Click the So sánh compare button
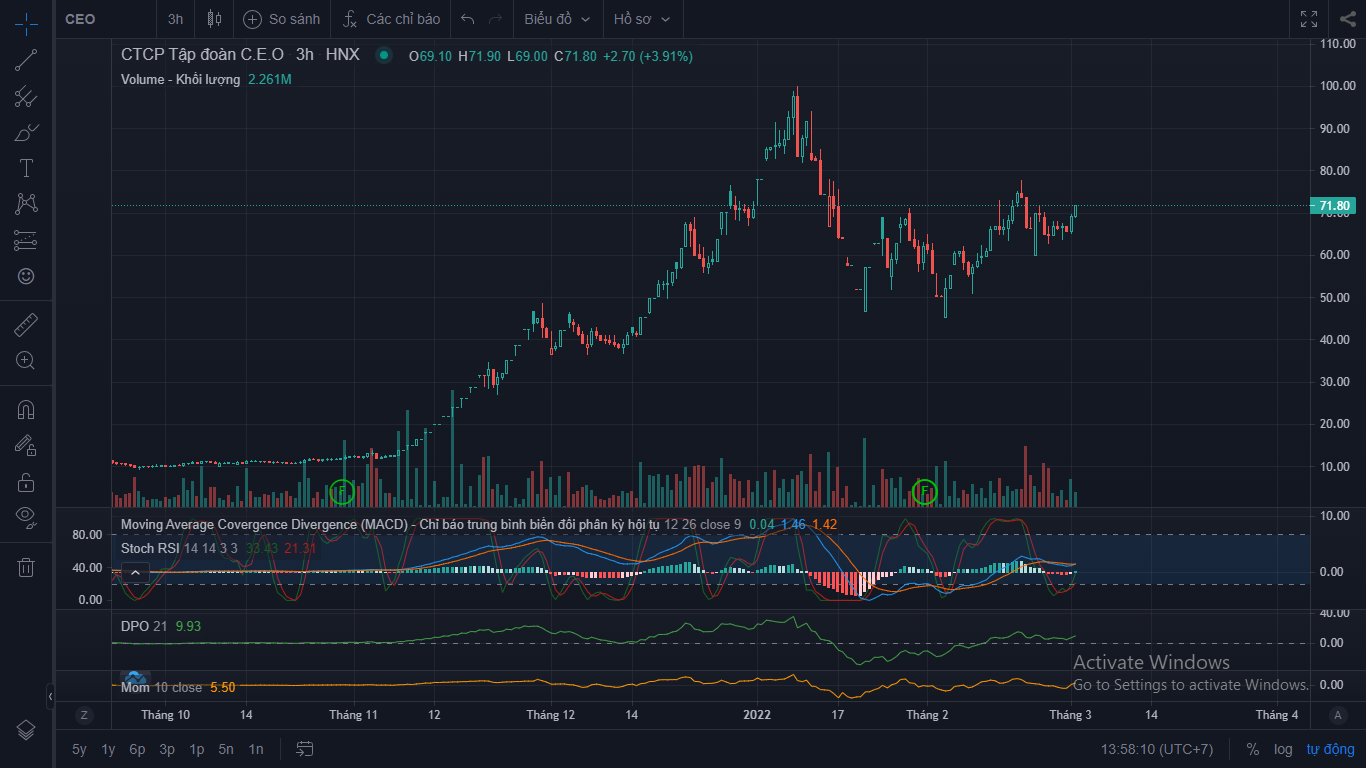This screenshot has height=768, width=1366. coord(282,19)
